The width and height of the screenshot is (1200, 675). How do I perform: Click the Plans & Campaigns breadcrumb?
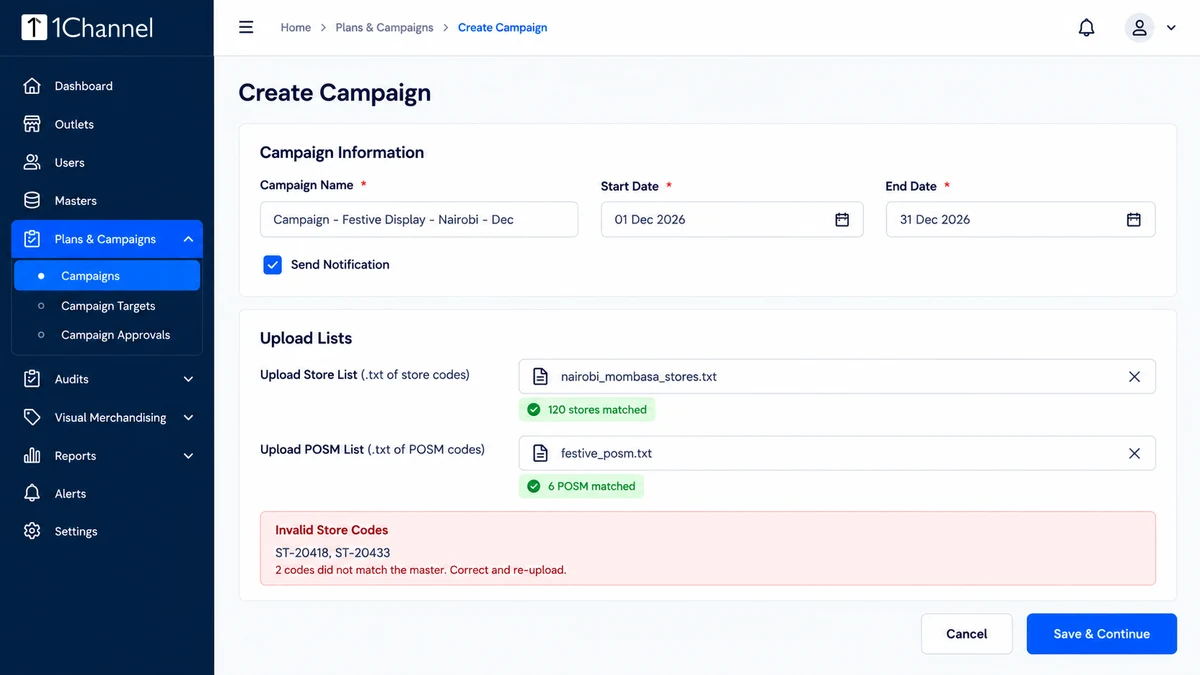pyautogui.click(x=384, y=28)
